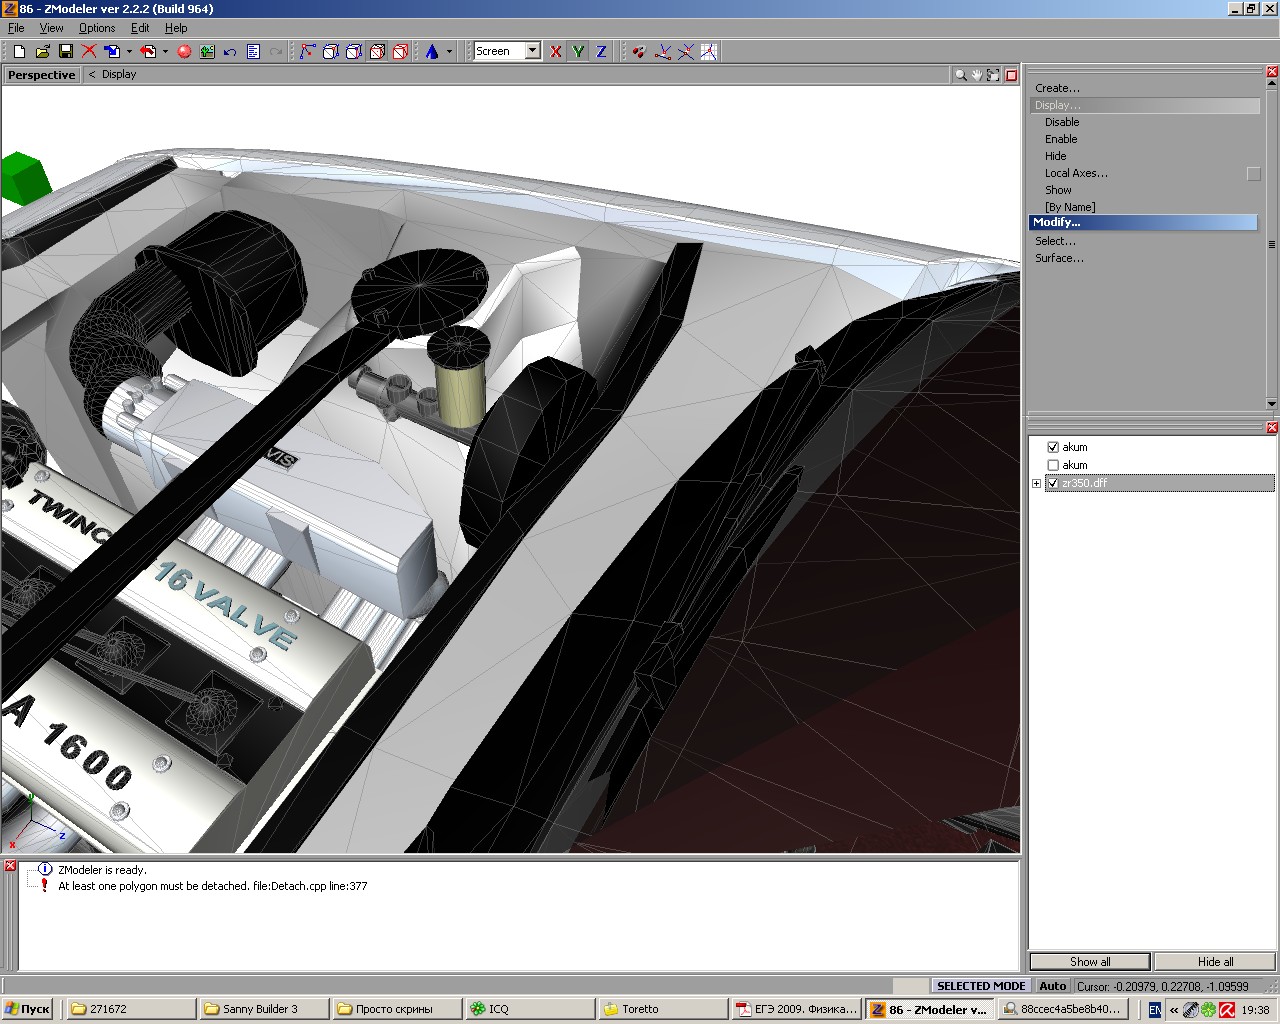
Task: Click the viewport zoom magnifier icon
Action: 960,75
